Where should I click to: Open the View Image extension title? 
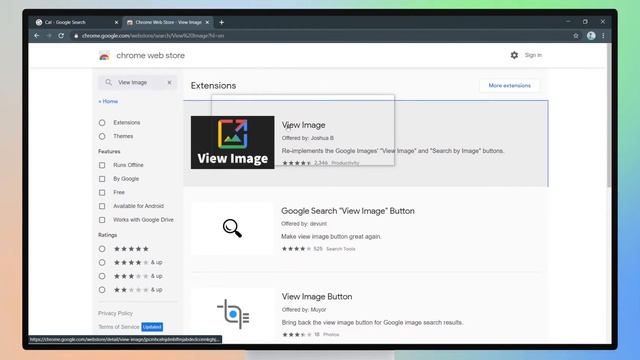[304, 125]
